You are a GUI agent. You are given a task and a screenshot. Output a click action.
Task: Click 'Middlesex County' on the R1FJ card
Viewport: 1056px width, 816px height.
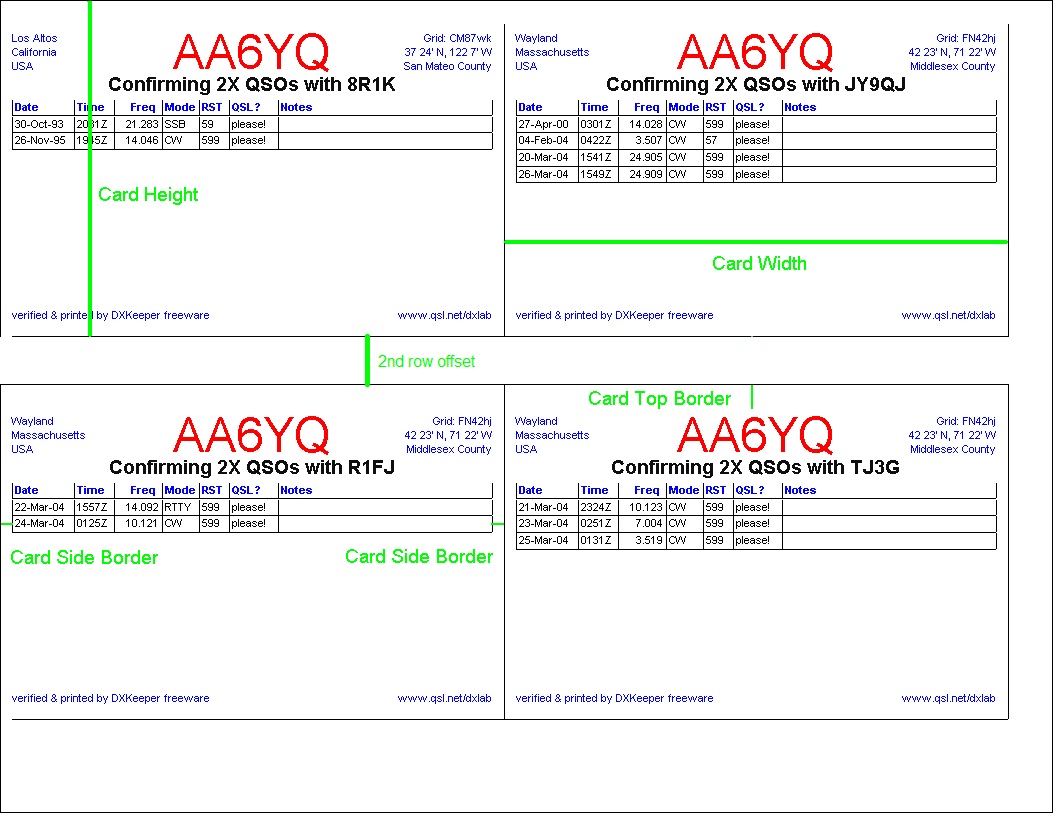tap(449, 449)
